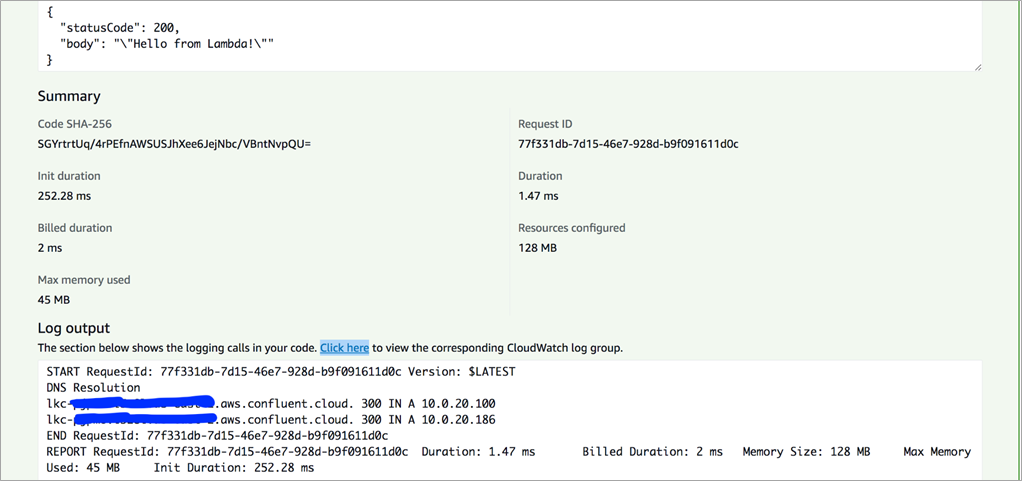This screenshot has height=481, width=1022.
Task: Select the Code SHA-256 hash value
Action: tap(174, 144)
